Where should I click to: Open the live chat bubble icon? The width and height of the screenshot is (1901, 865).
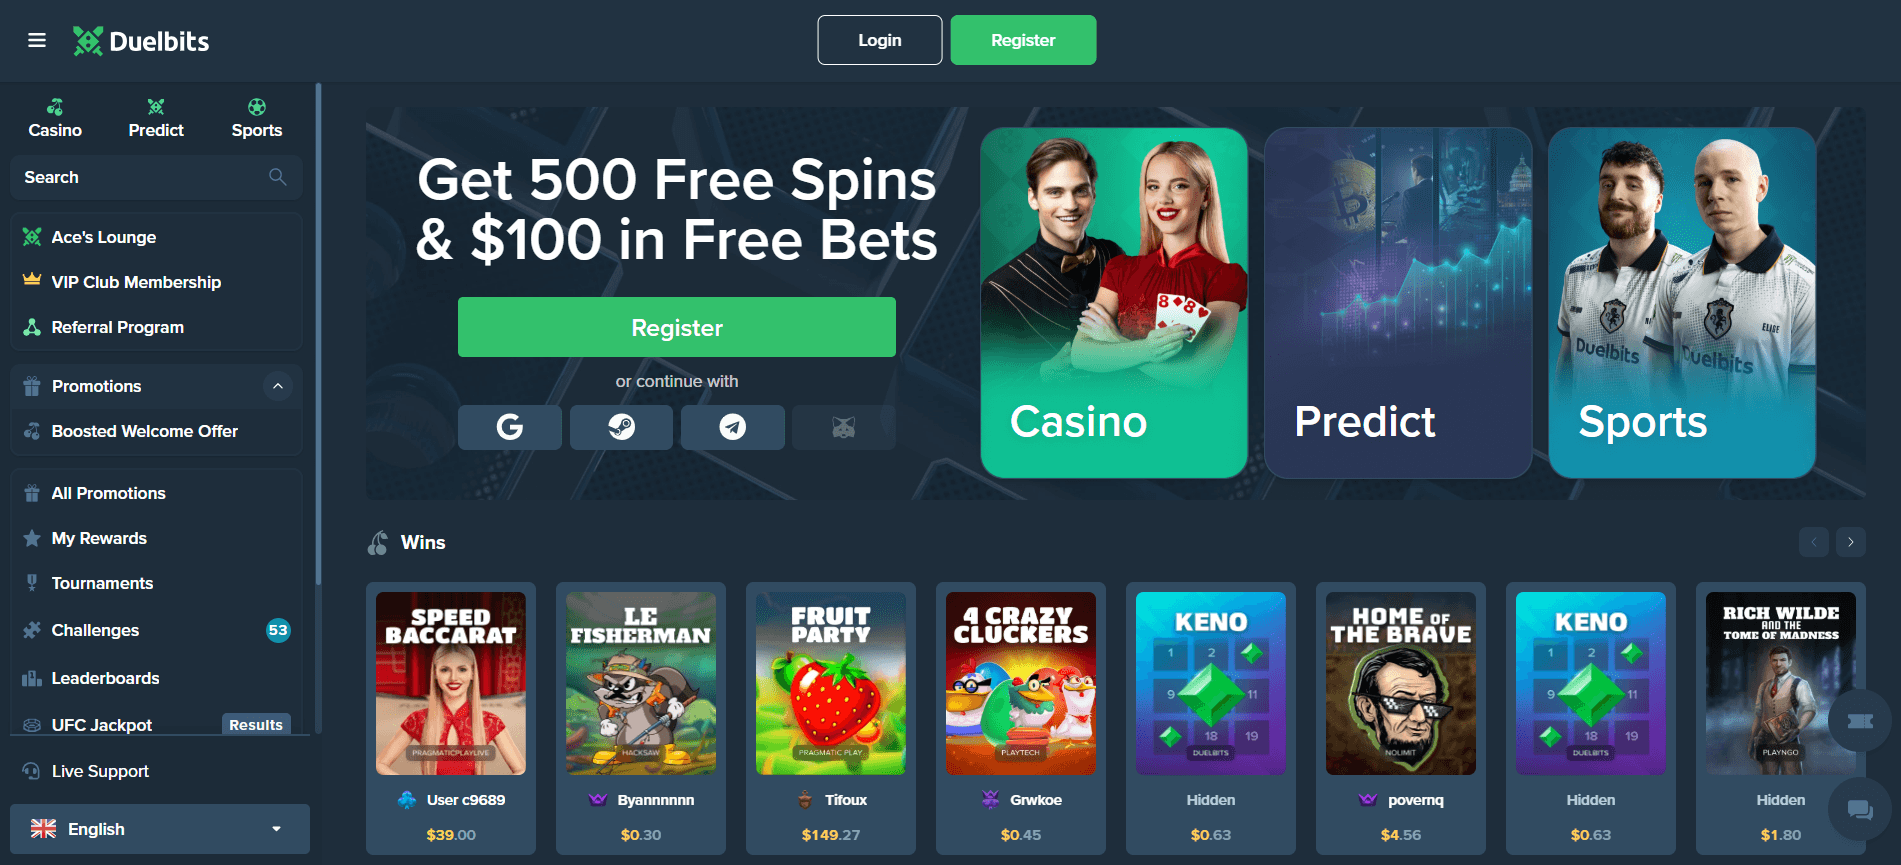(1860, 809)
